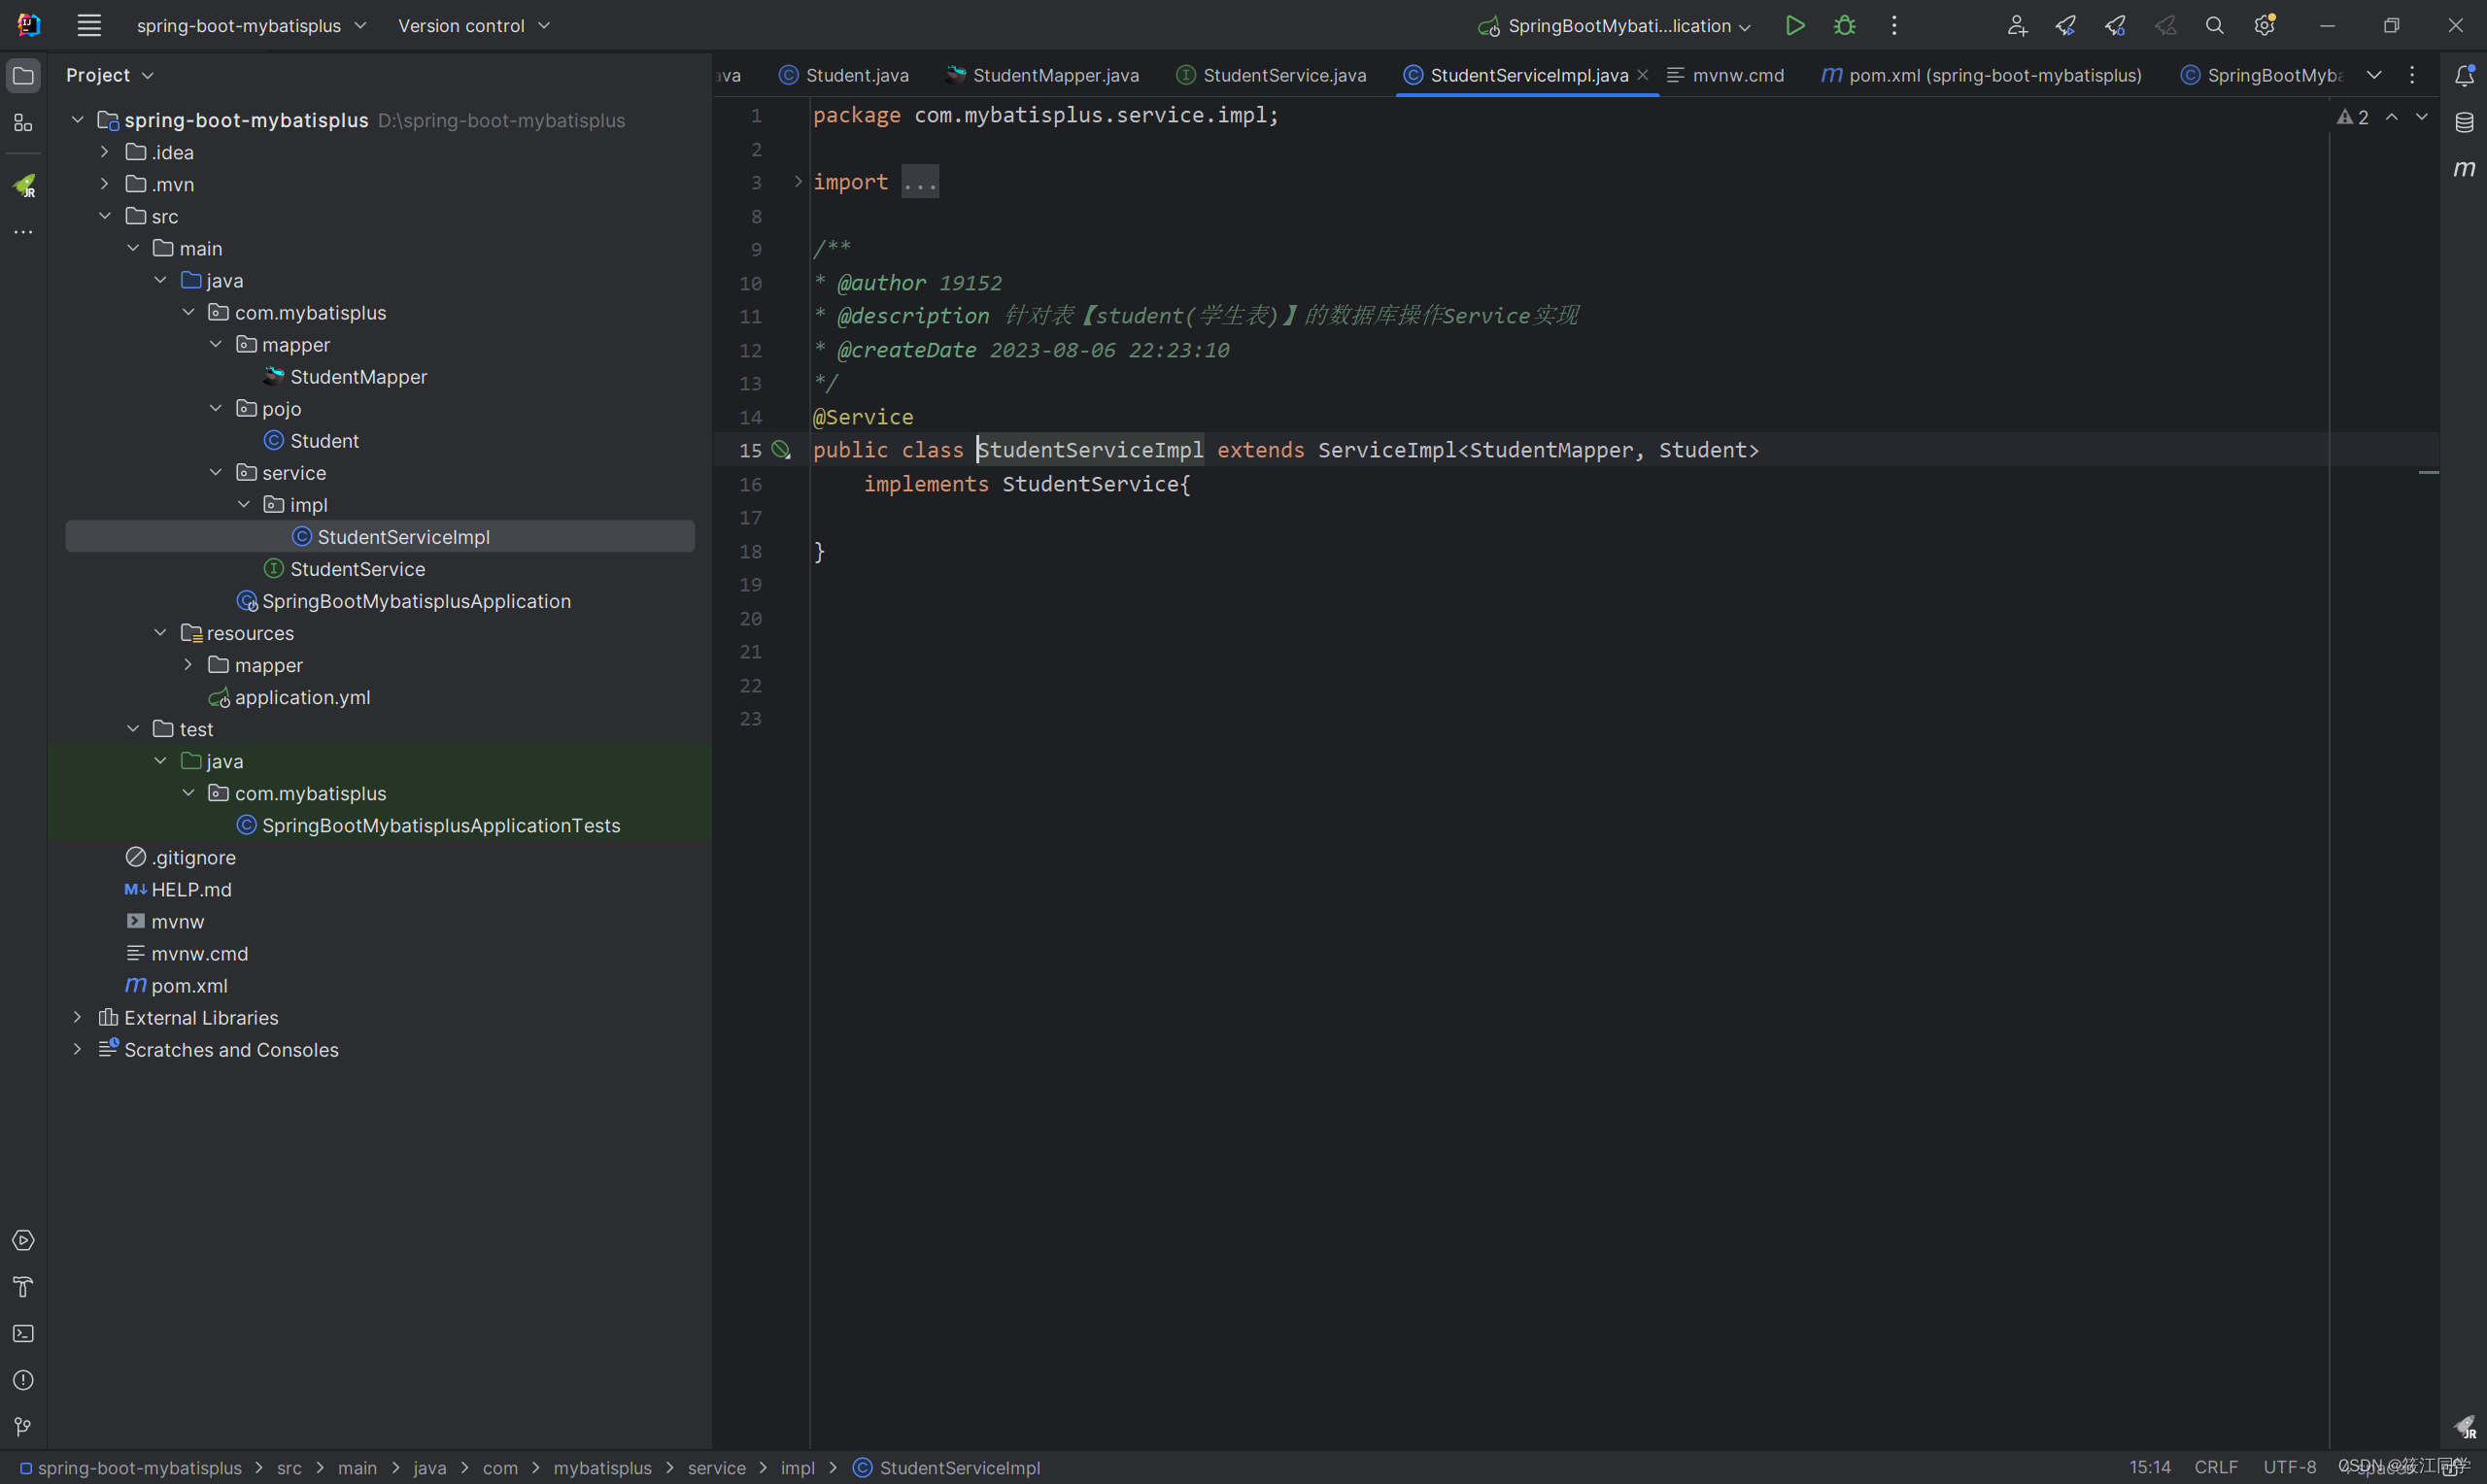Click the warnings indicator showing 2

2352,117
